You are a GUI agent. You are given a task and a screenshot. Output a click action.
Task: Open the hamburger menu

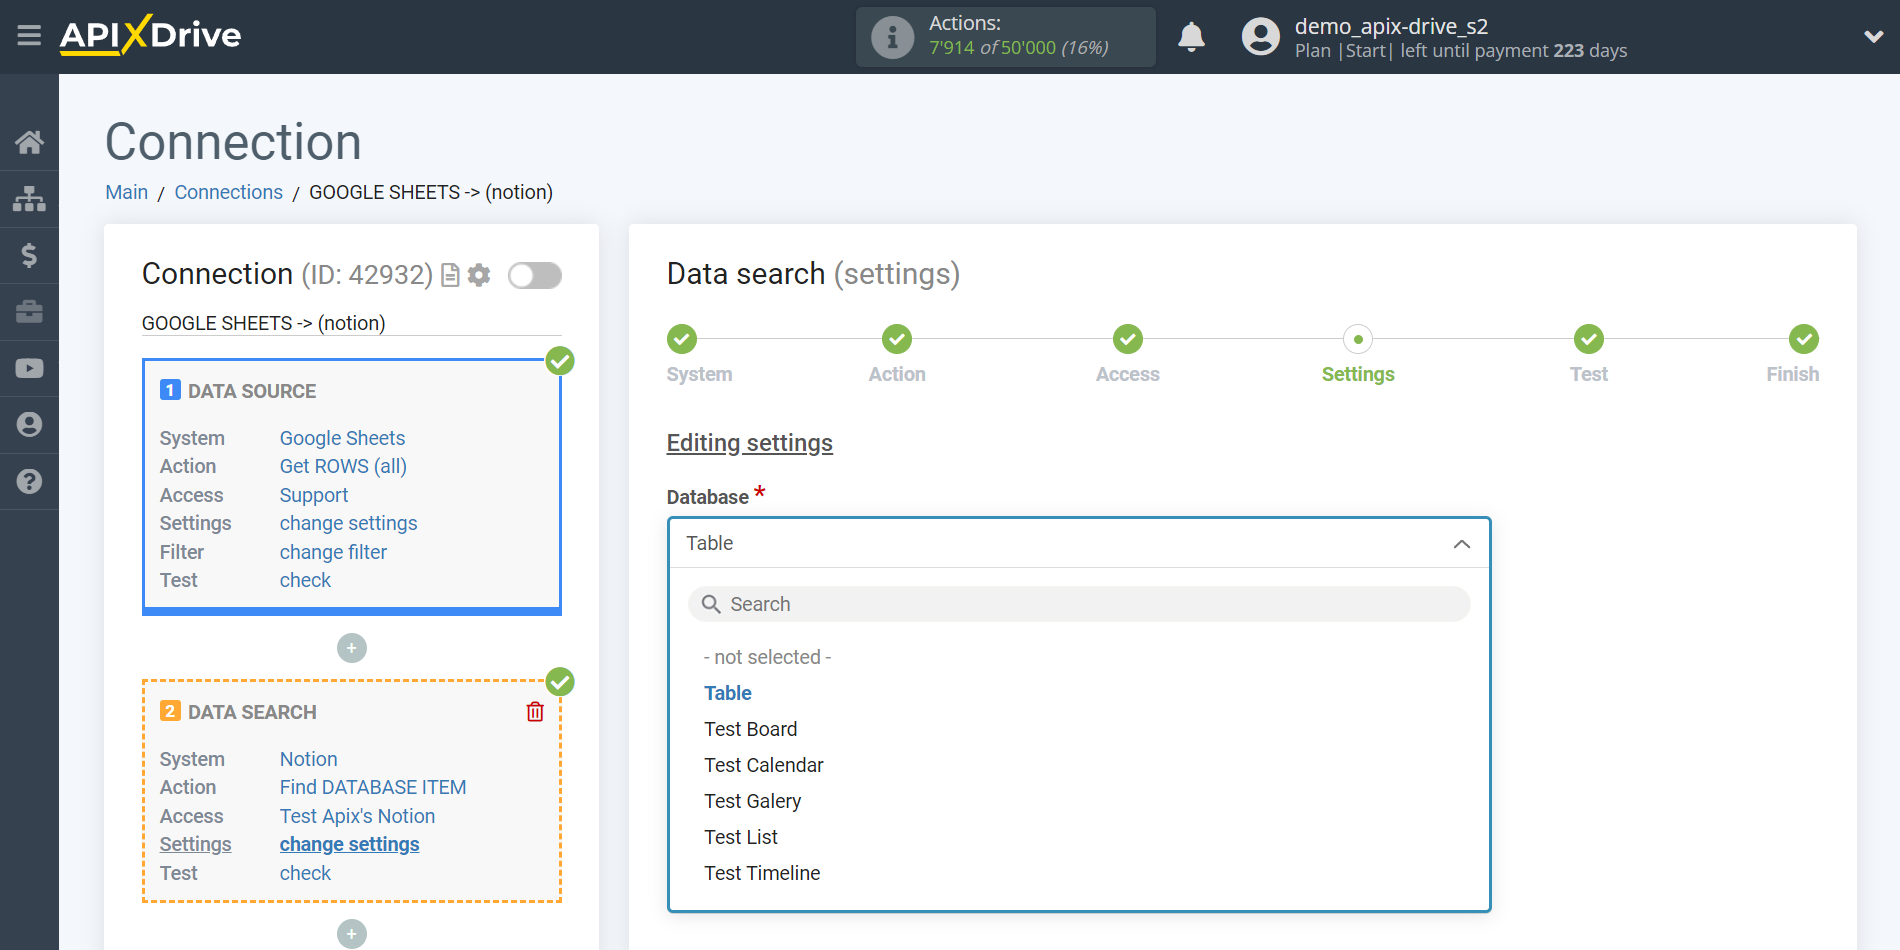click(29, 36)
